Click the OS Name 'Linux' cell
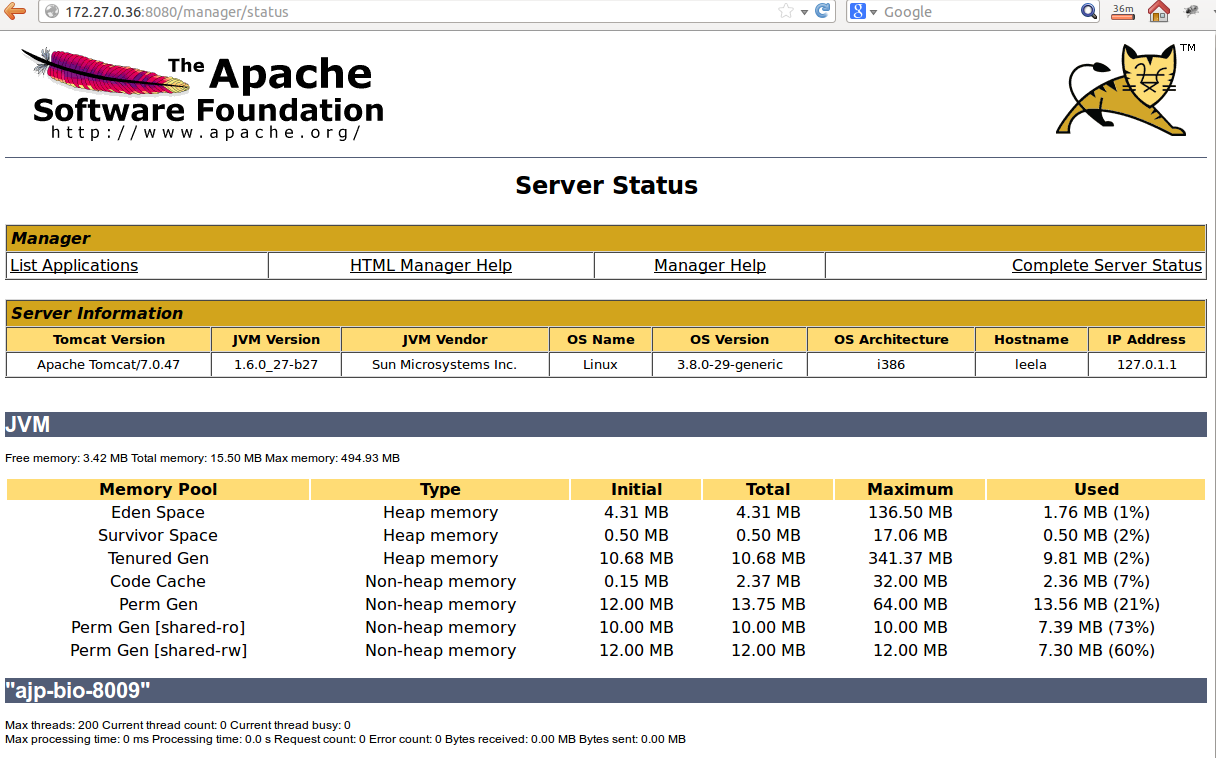Image resolution: width=1216 pixels, height=758 pixels. (601, 364)
